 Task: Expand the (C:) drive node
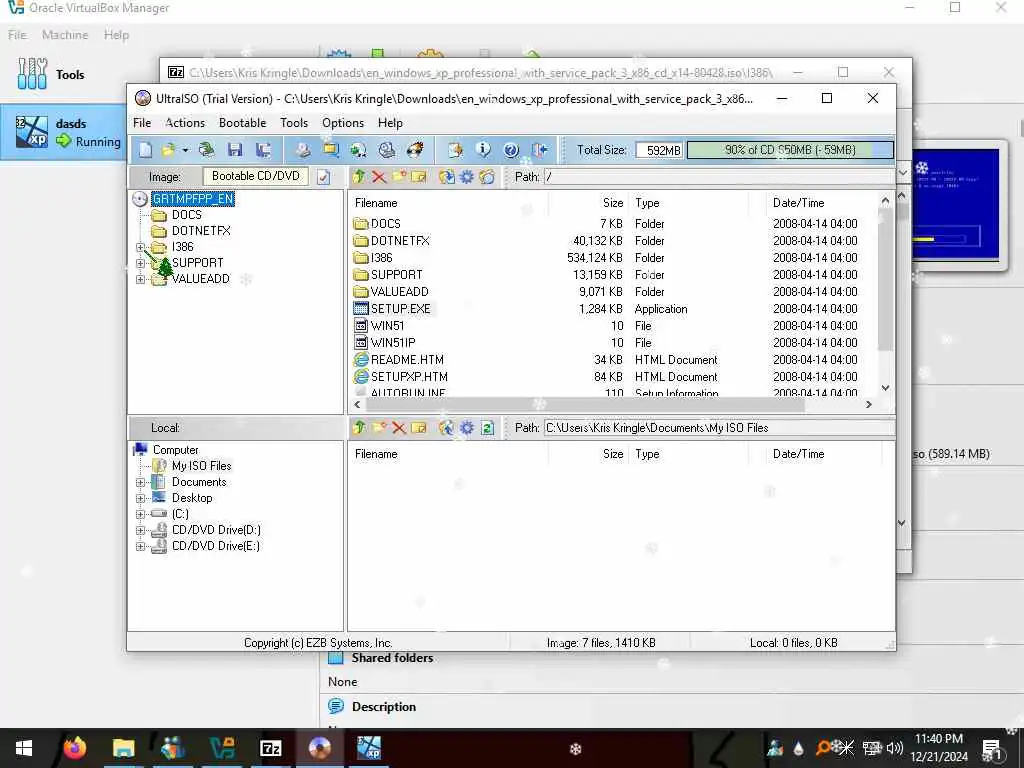point(140,514)
